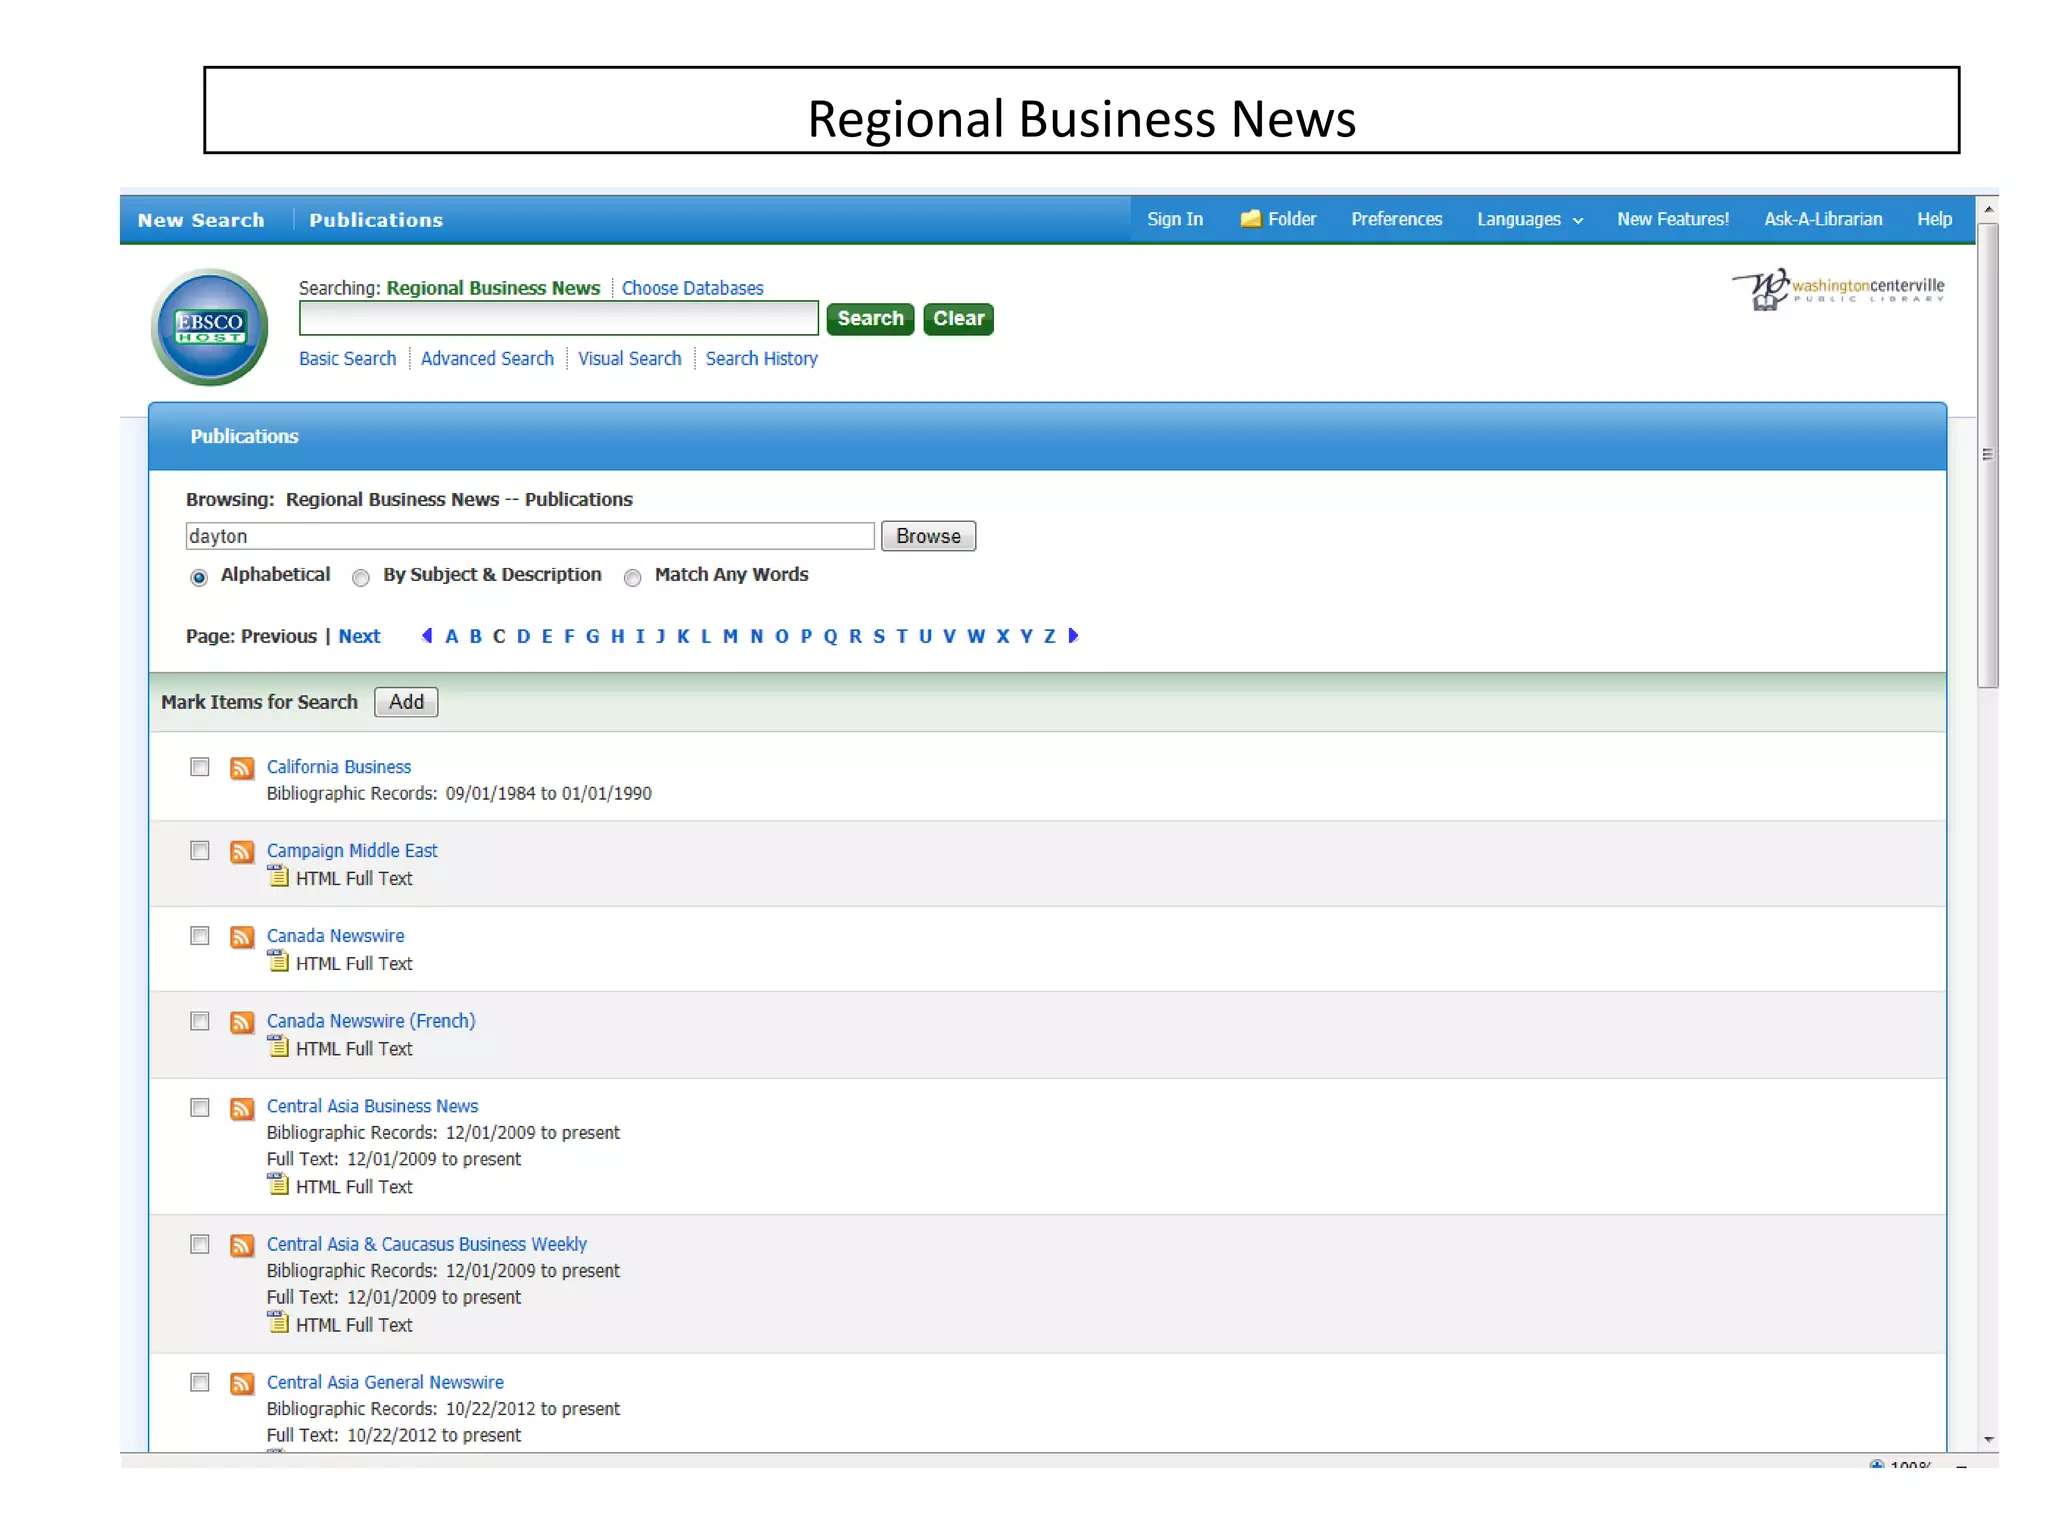Click Choose Databases link
The height and width of the screenshot is (1536, 2048).
pyautogui.click(x=692, y=288)
